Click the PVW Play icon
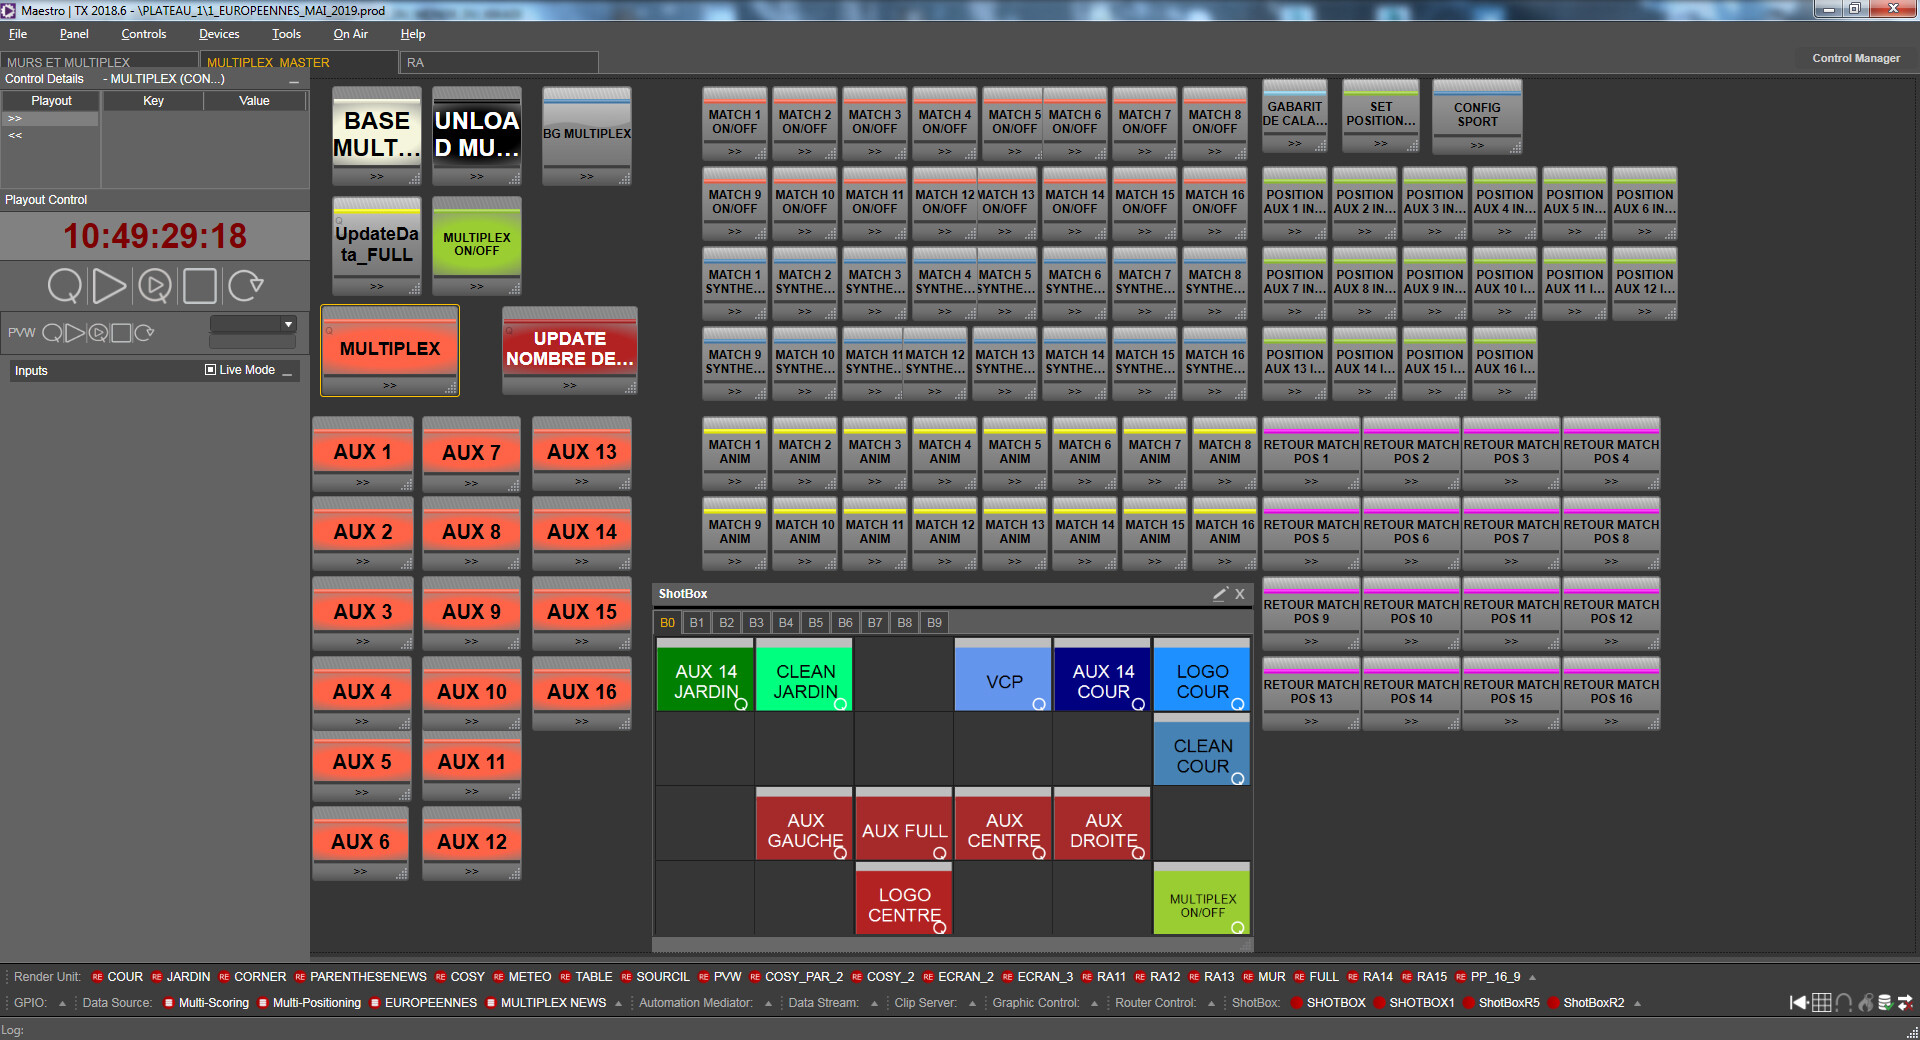1920x1040 pixels. 75,333
